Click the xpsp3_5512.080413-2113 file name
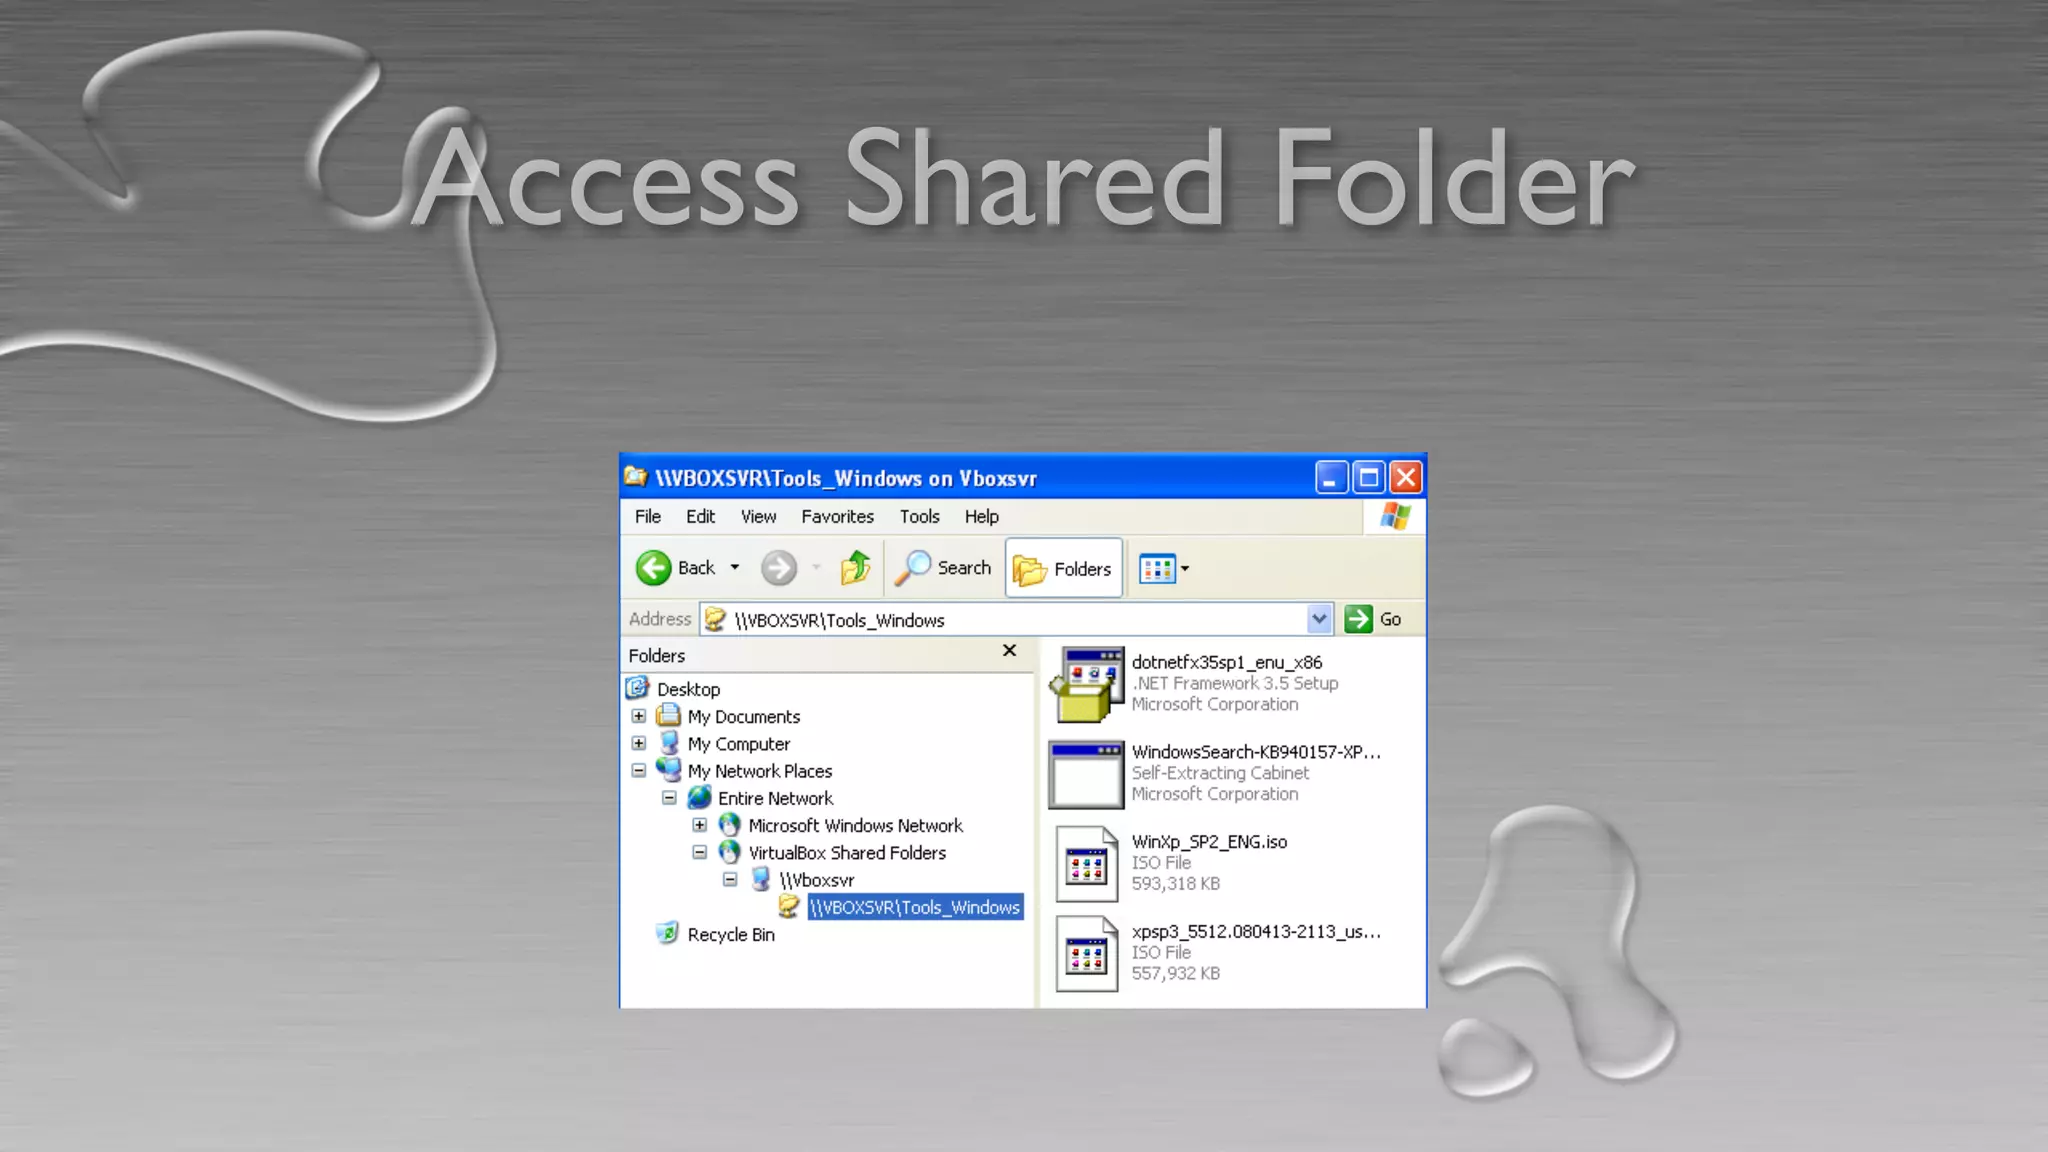 click(1256, 932)
